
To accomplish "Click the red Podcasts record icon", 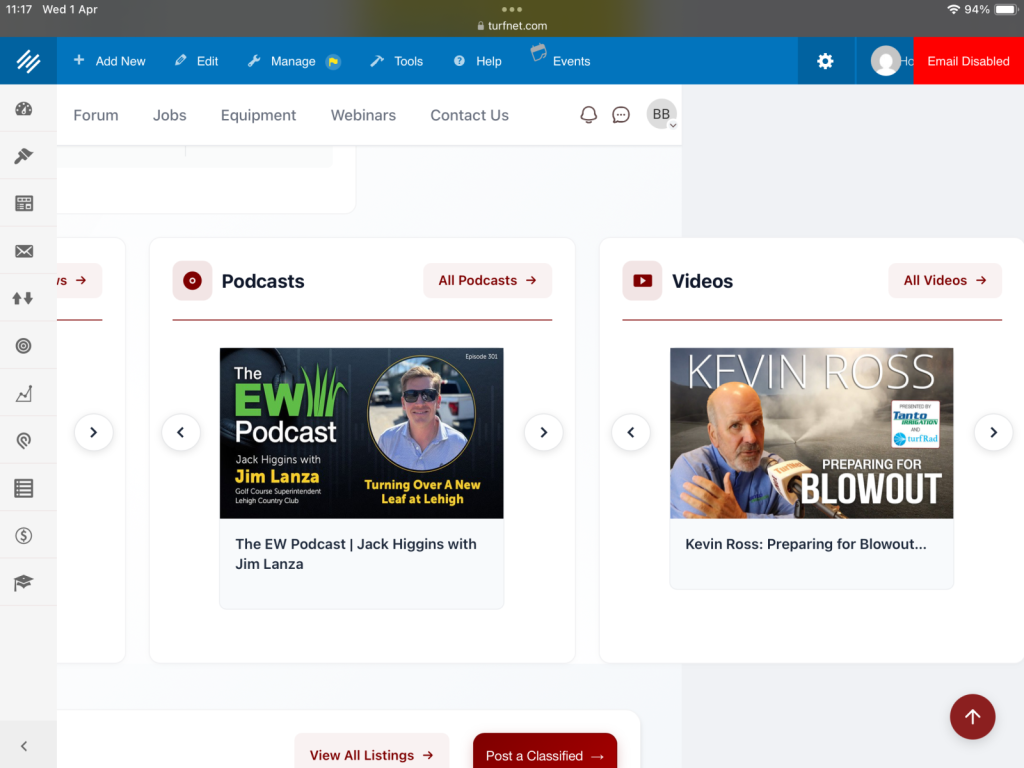I will click(x=192, y=281).
